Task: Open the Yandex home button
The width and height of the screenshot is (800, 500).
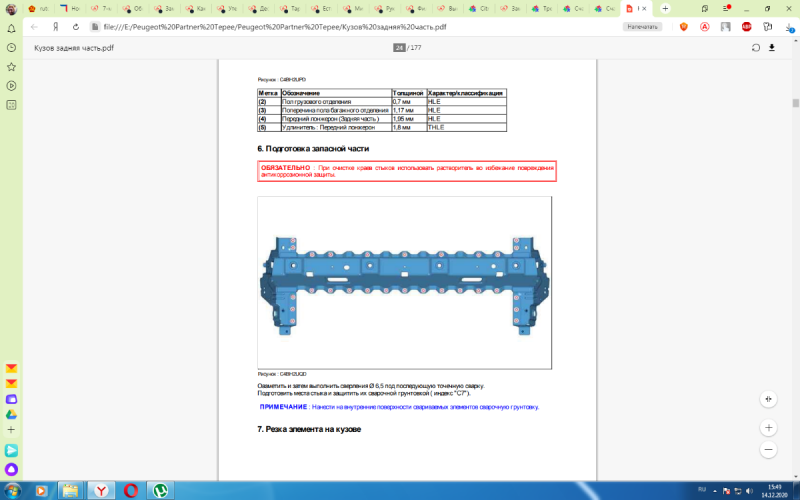Action: [54, 27]
